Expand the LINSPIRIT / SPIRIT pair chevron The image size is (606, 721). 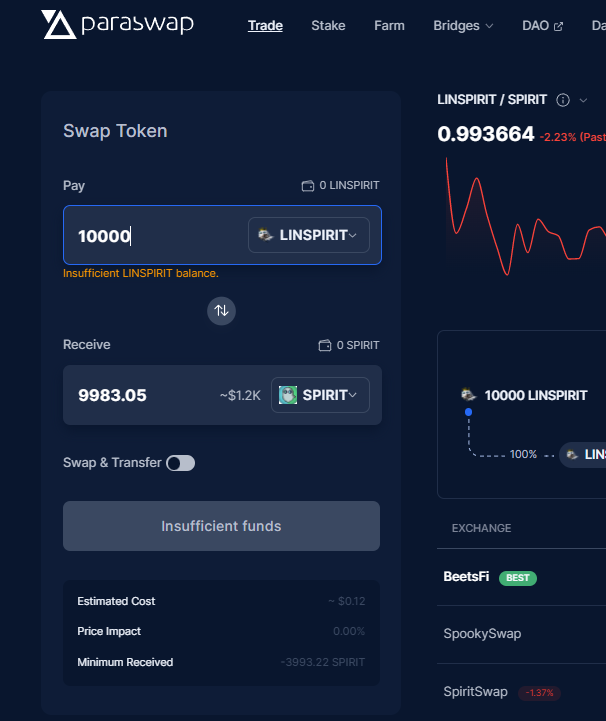coord(583,100)
